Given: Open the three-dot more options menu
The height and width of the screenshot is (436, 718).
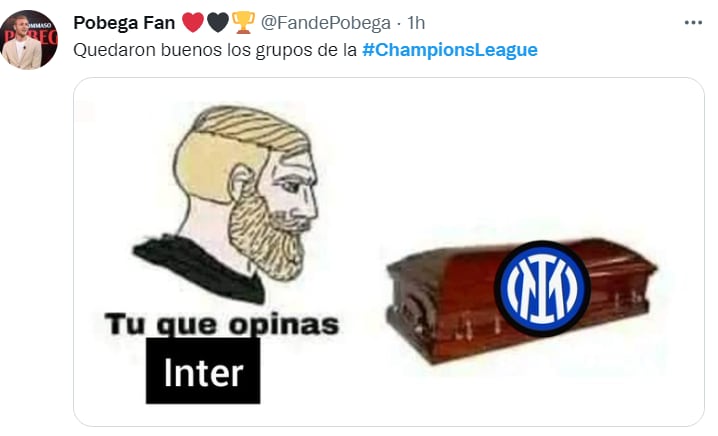Looking at the screenshot, I should [693, 22].
